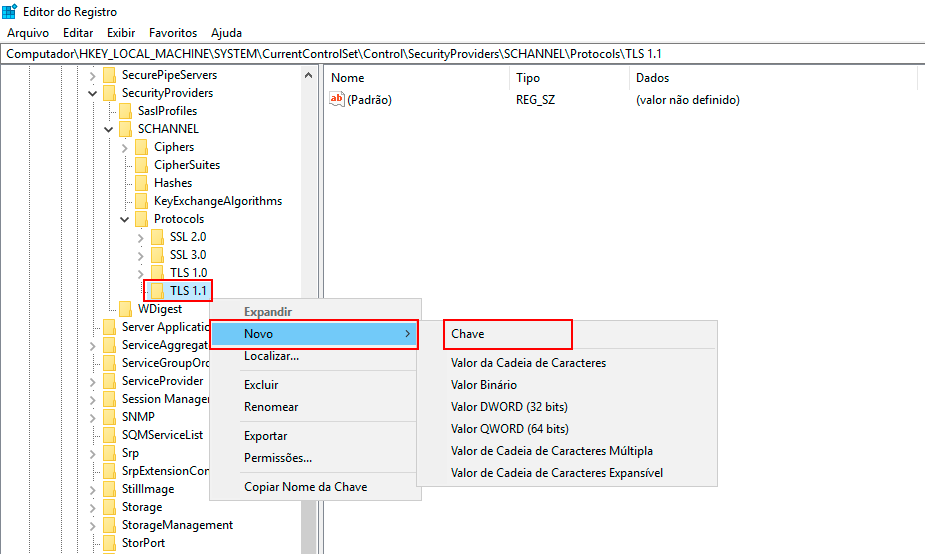The image size is (925, 554).
Task: Open the Favoritos menu
Action: [x=173, y=33]
